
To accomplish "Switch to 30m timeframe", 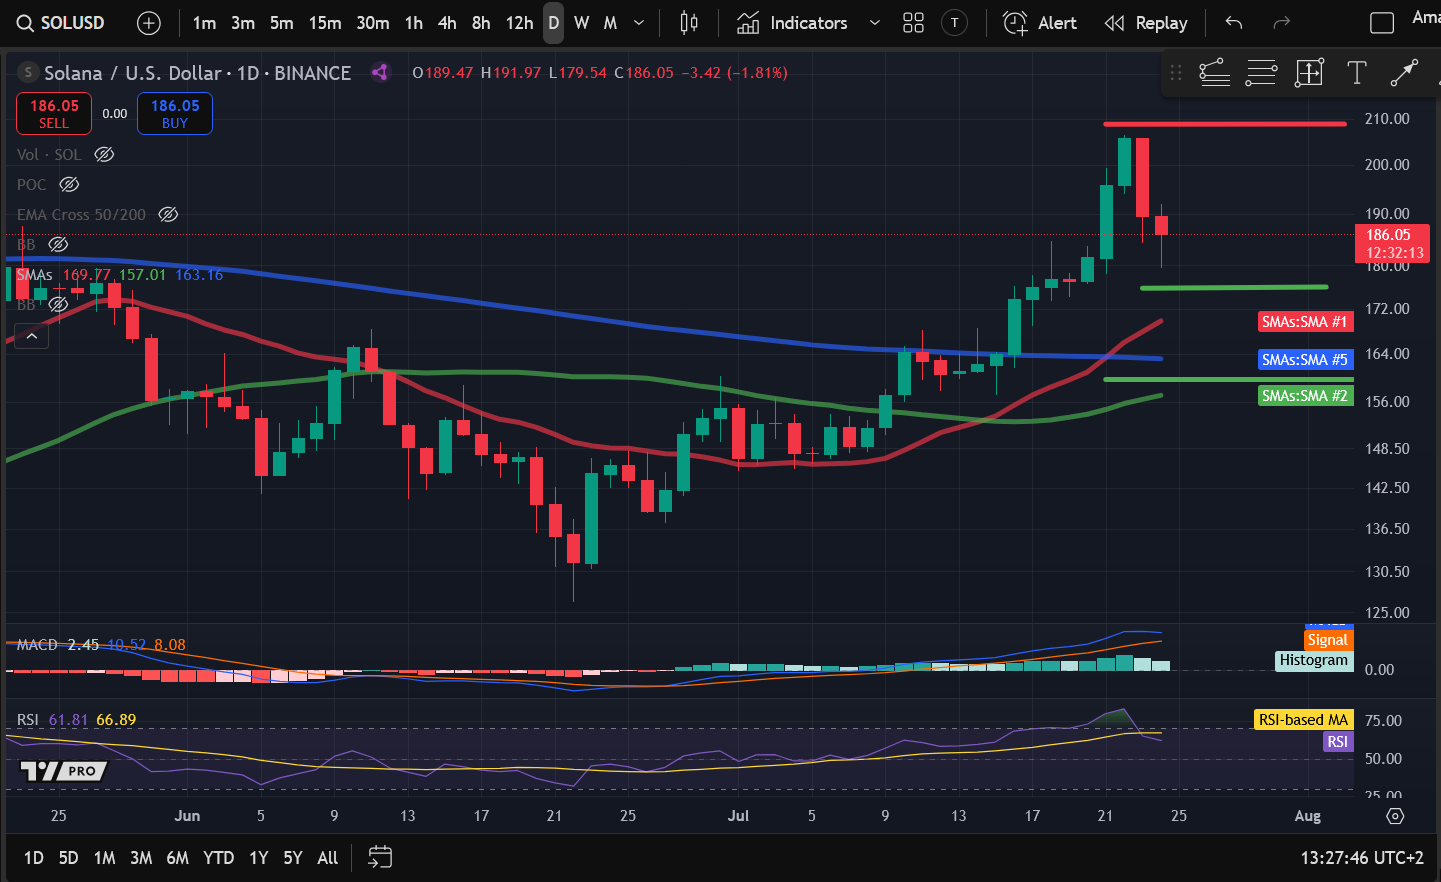I will pos(373,23).
